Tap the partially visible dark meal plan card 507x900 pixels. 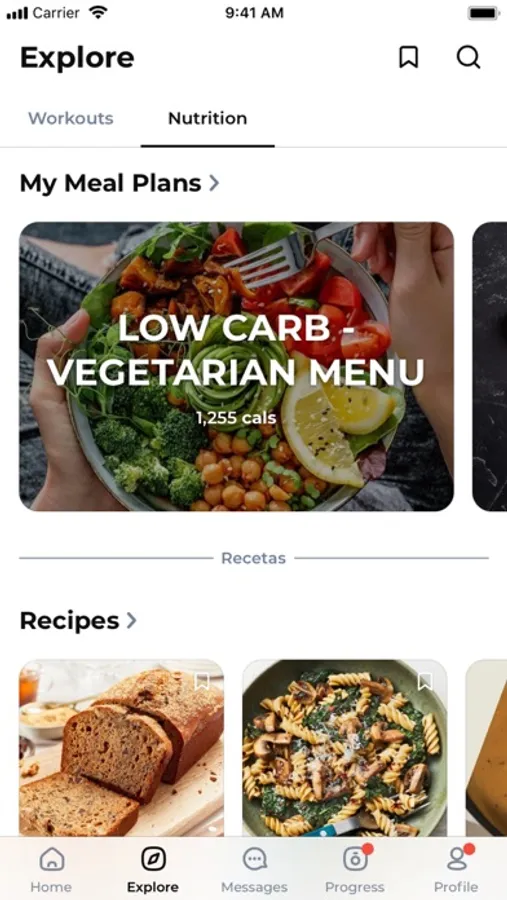coord(489,366)
